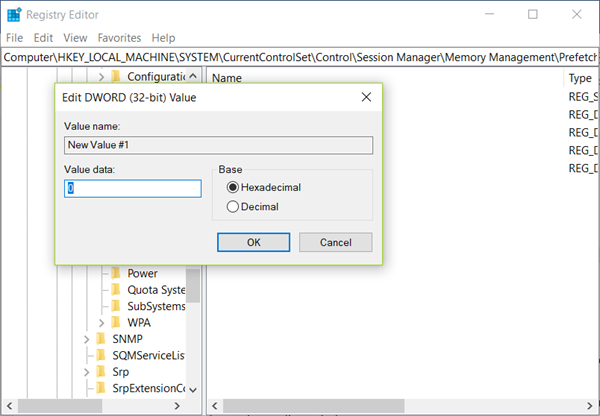Screen dimensions: 600x416
Task: Select the WPA folder icon
Action: coord(116,323)
